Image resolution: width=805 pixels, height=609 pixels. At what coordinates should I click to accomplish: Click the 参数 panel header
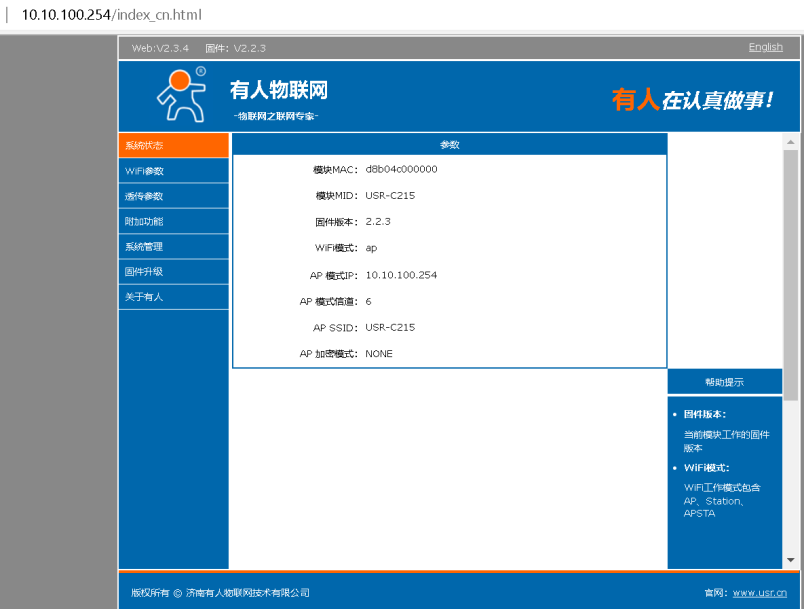click(449, 145)
